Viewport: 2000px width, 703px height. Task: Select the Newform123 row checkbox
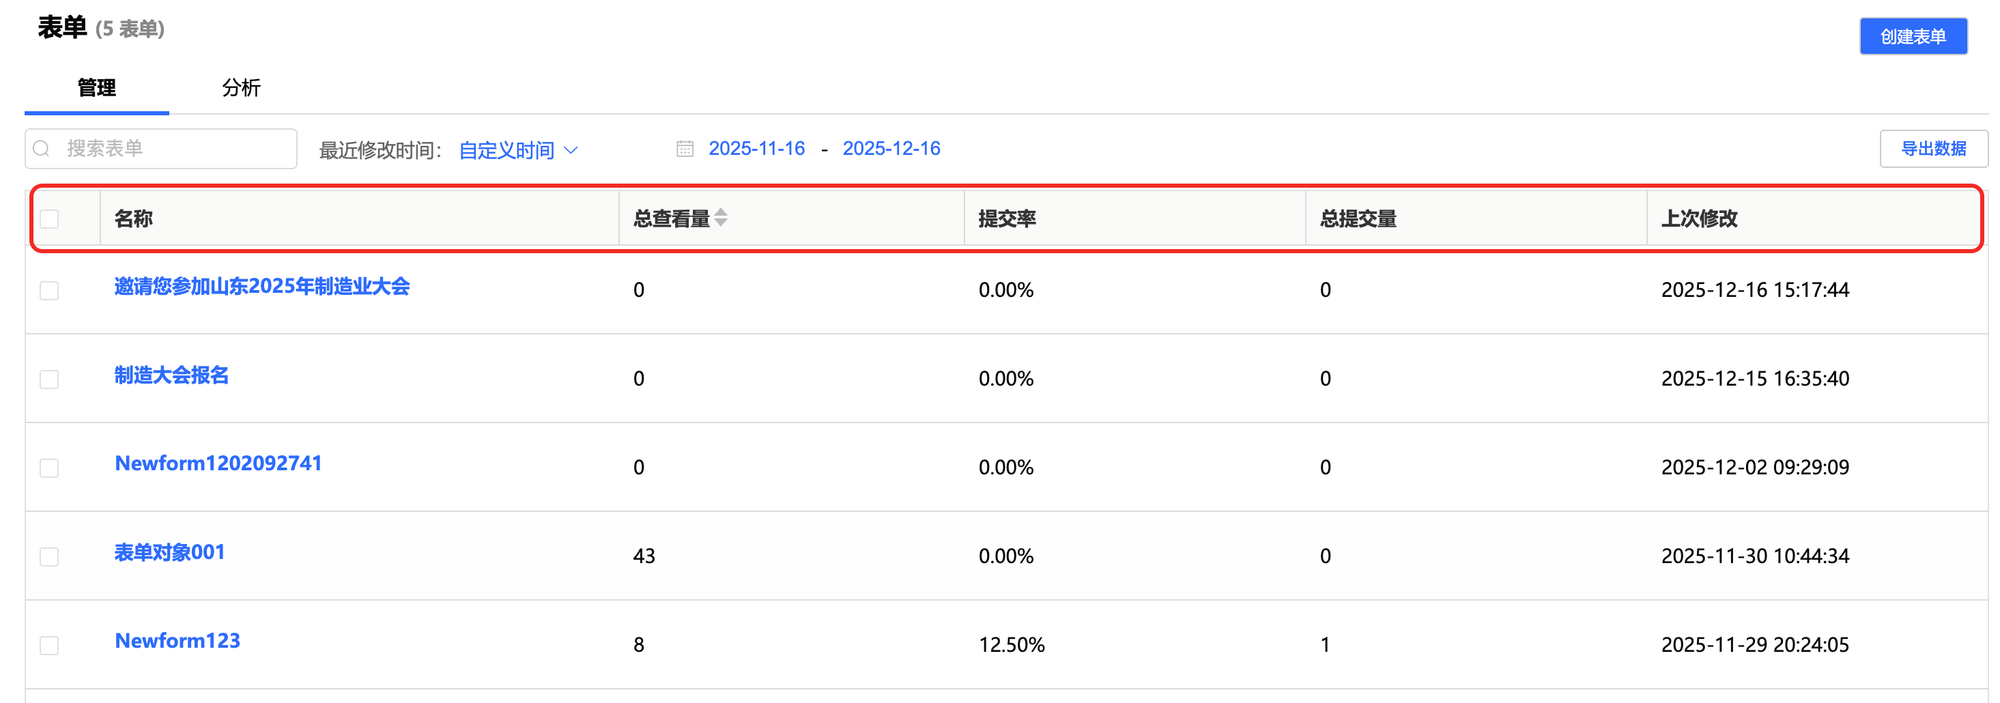click(50, 645)
